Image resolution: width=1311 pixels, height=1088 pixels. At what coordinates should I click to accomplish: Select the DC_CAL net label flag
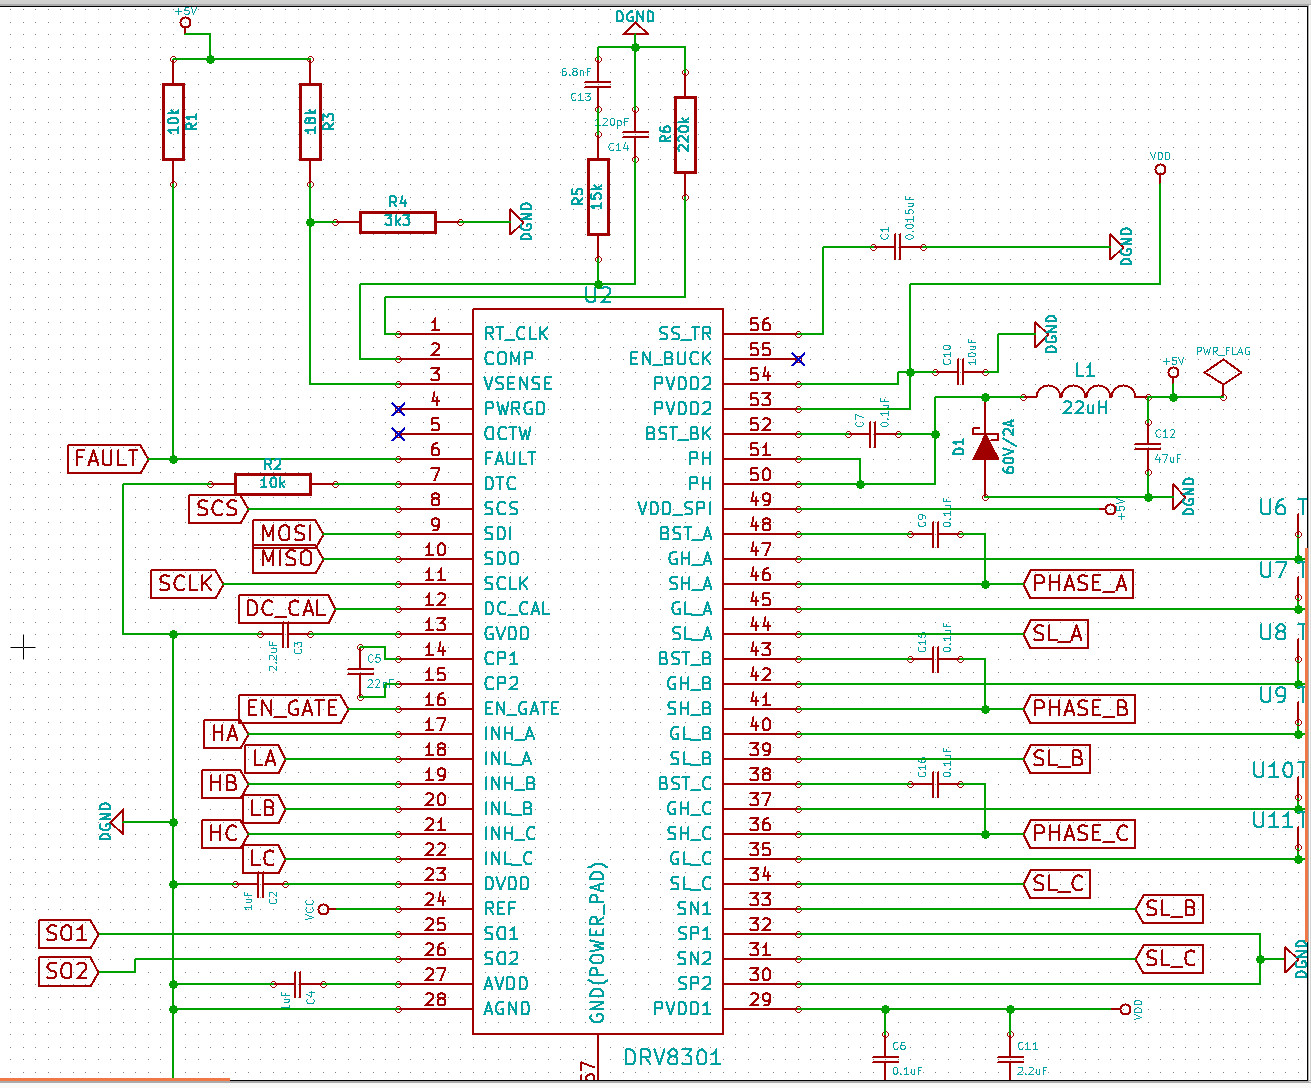287,609
